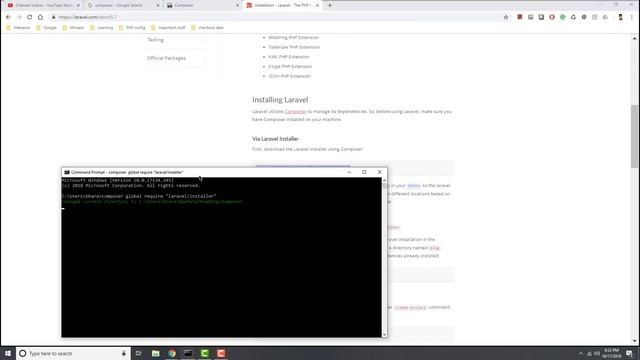Open the Important stuff bookmark folder
640x360 pixels.
point(168,28)
